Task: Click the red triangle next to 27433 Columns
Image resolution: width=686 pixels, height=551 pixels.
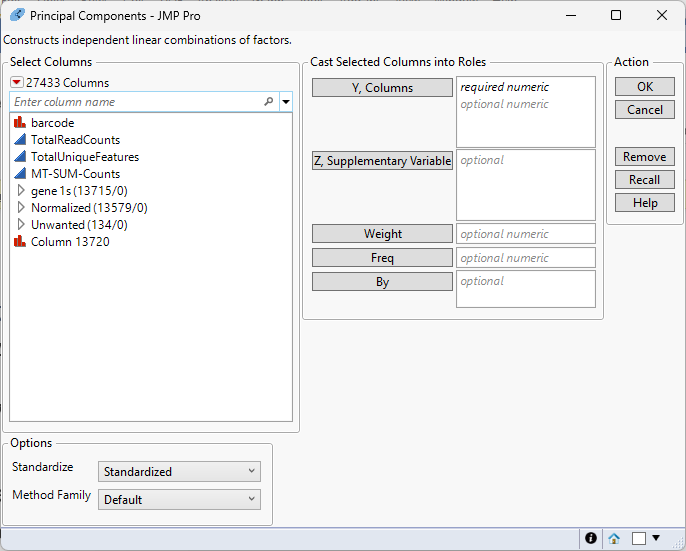Action: point(17,83)
